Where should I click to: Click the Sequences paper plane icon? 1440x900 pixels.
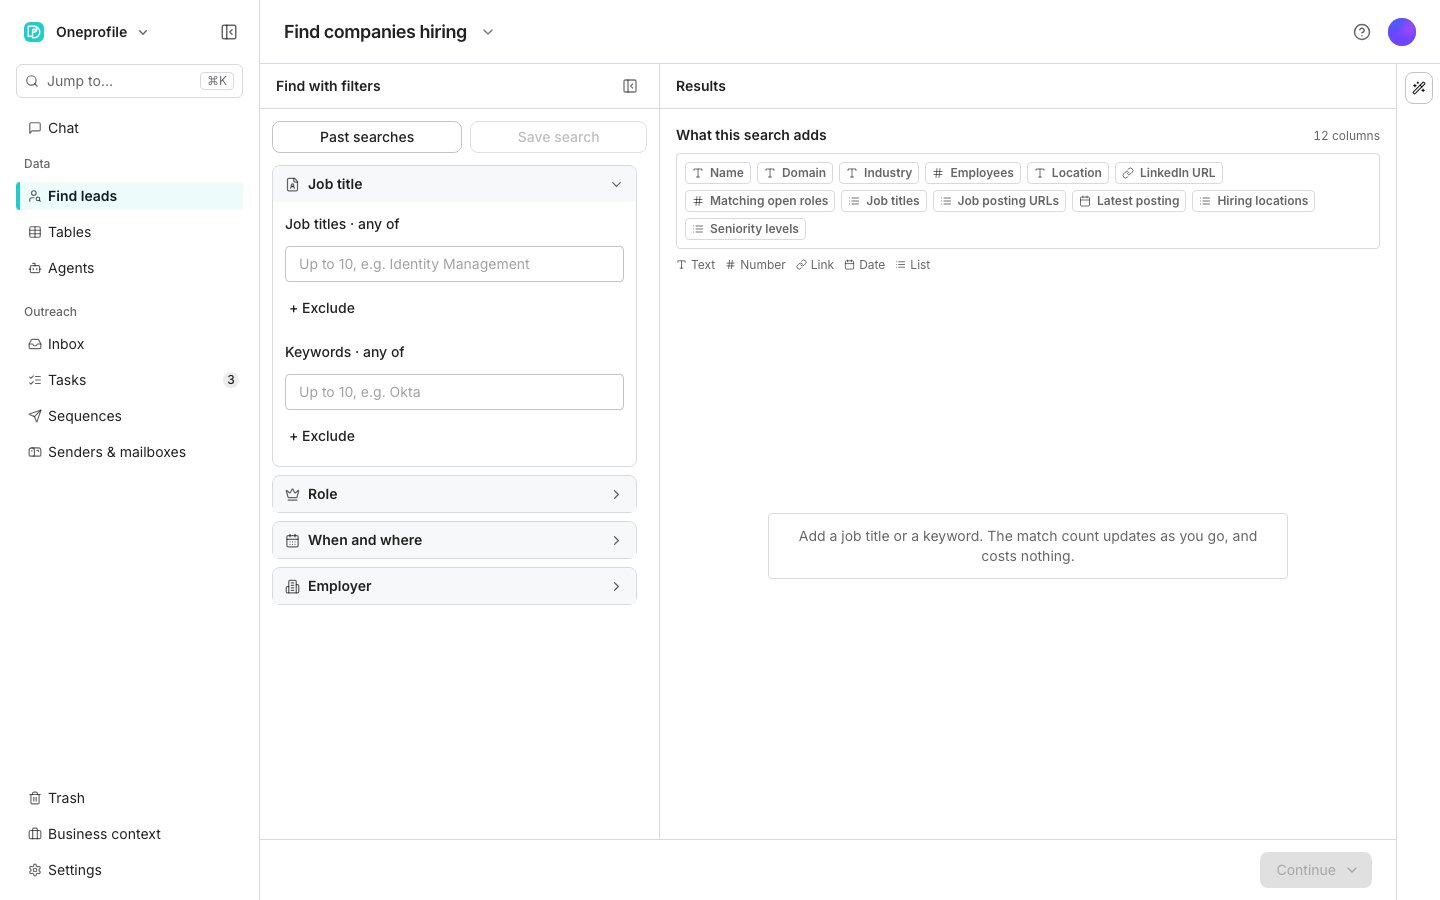[35, 416]
